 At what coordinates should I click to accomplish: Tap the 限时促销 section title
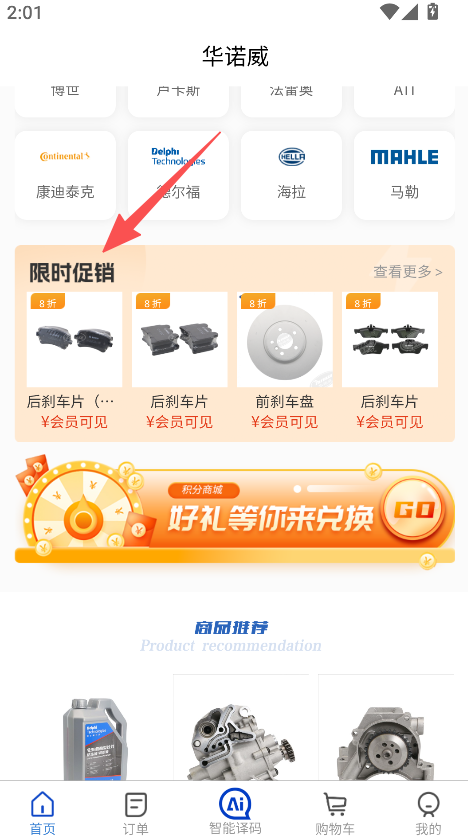(x=72, y=273)
